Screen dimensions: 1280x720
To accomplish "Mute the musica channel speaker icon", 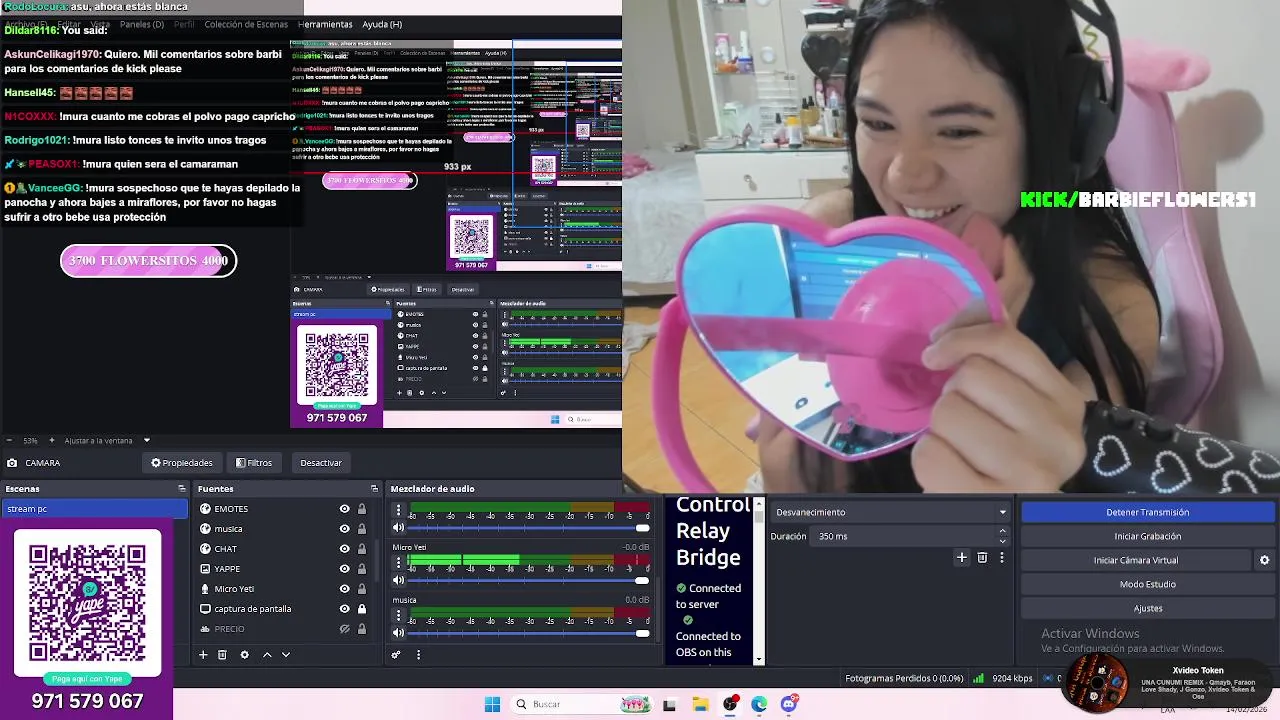I will tap(398, 632).
